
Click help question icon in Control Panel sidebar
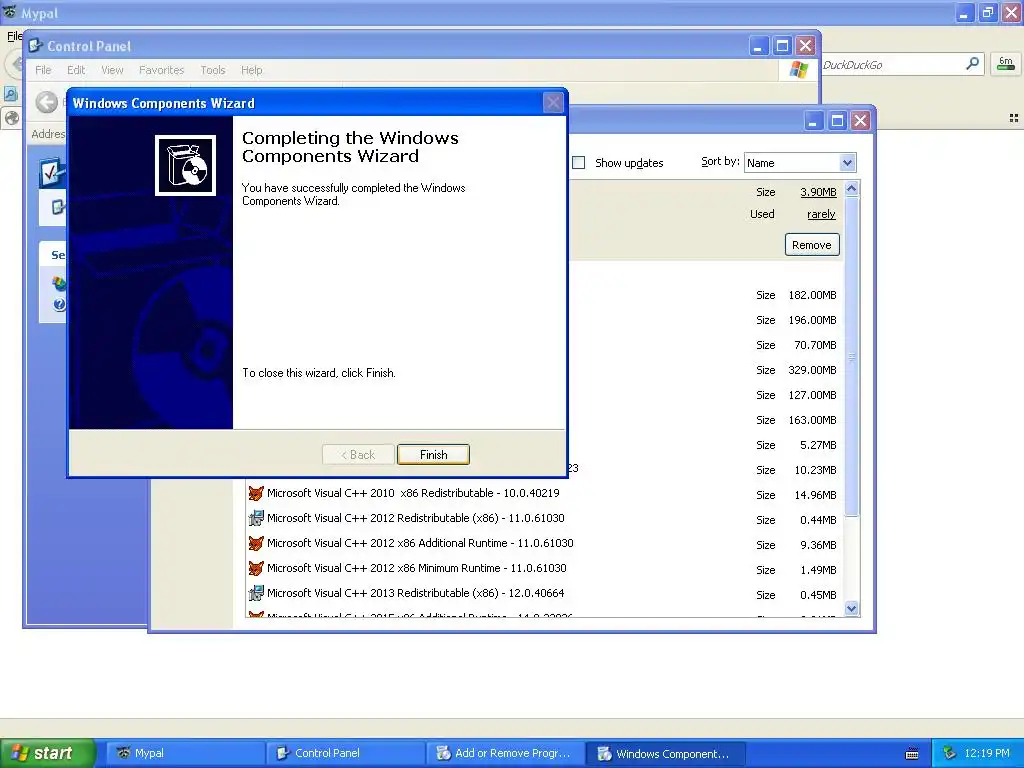[59, 304]
